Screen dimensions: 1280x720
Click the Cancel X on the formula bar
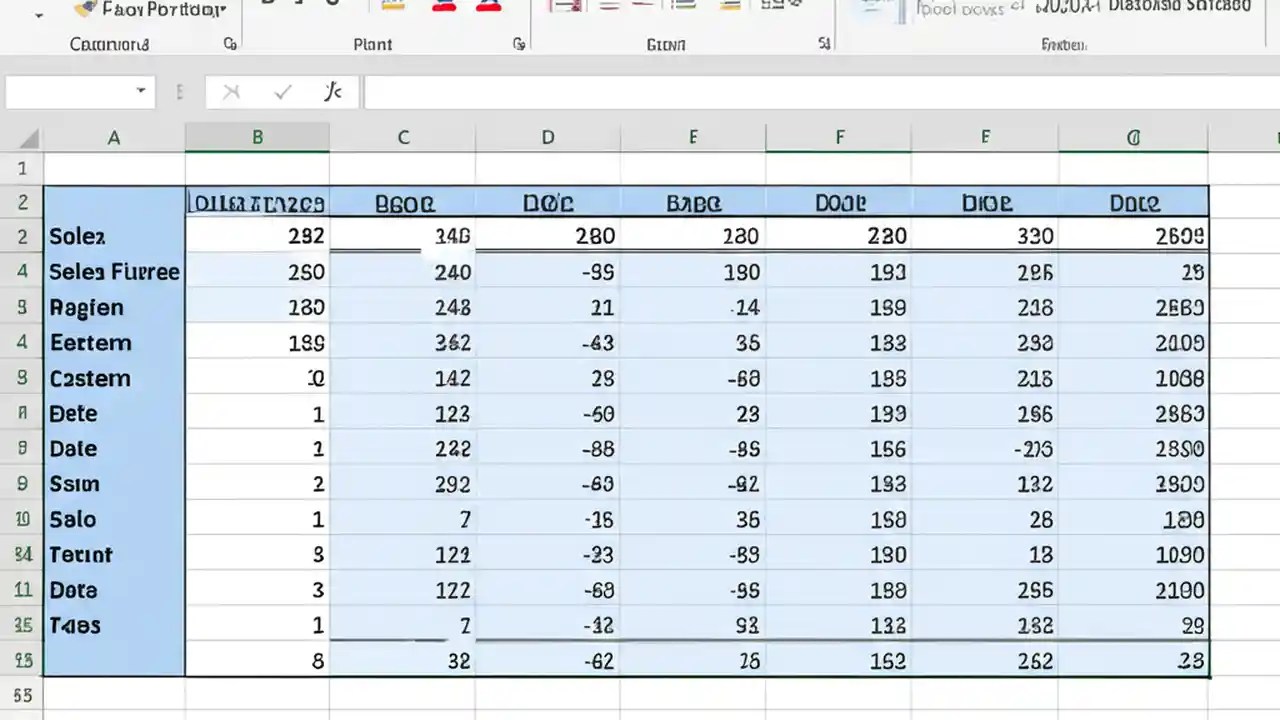(x=231, y=91)
